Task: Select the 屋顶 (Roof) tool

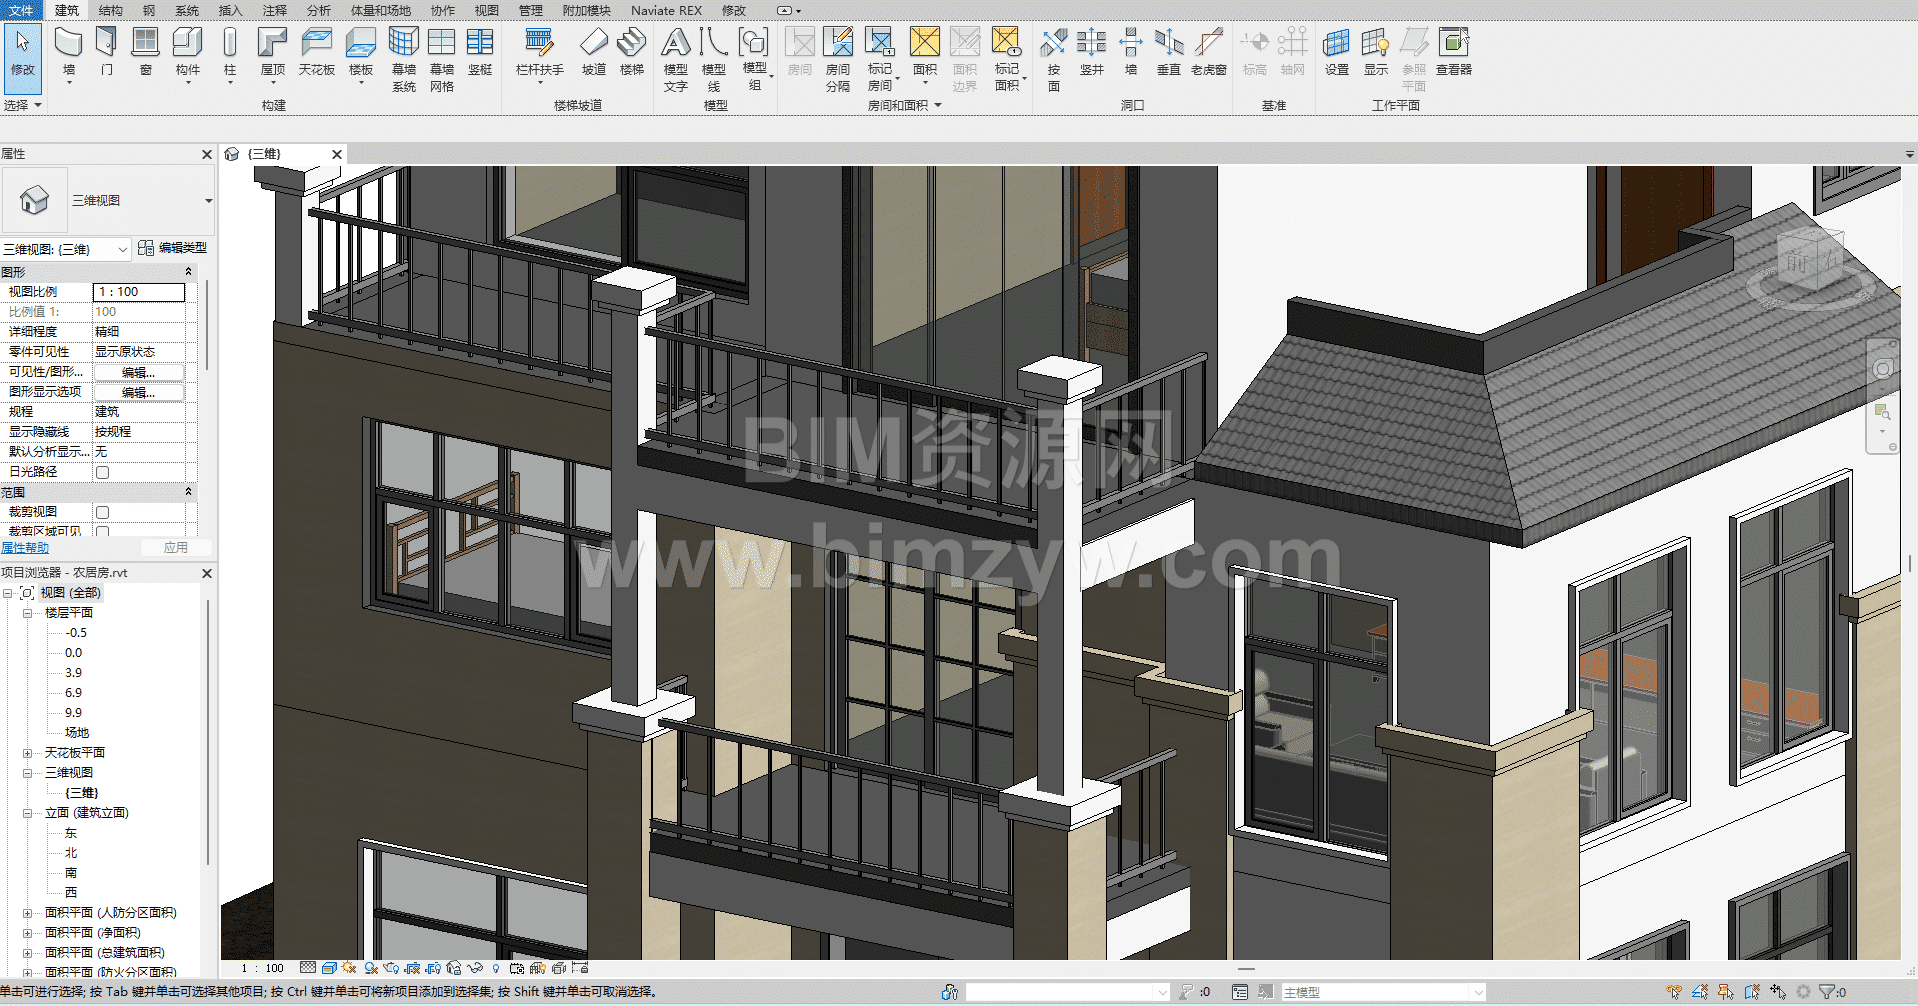Action: point(273,52)
